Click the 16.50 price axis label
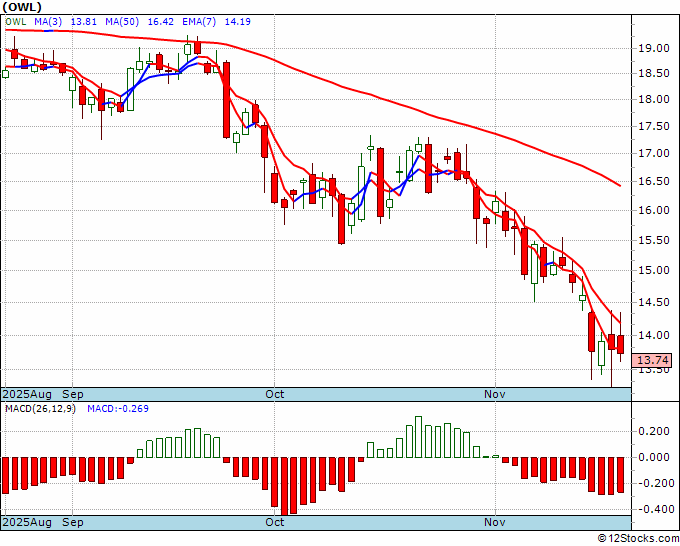The height and width of the screenshot is (546, 680). 654,181
